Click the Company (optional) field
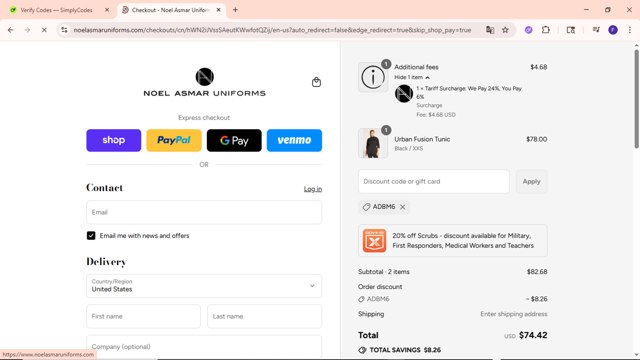 click(x=204, y=347)
